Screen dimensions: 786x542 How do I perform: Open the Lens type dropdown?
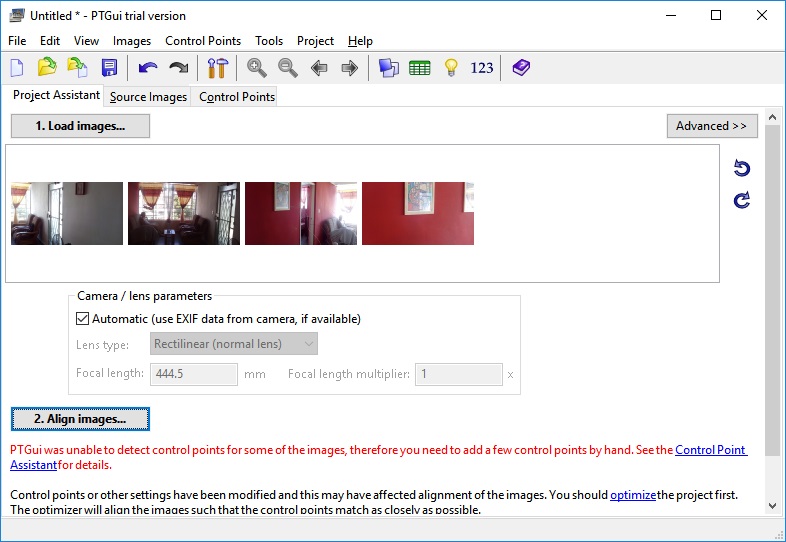pos(234,343)
